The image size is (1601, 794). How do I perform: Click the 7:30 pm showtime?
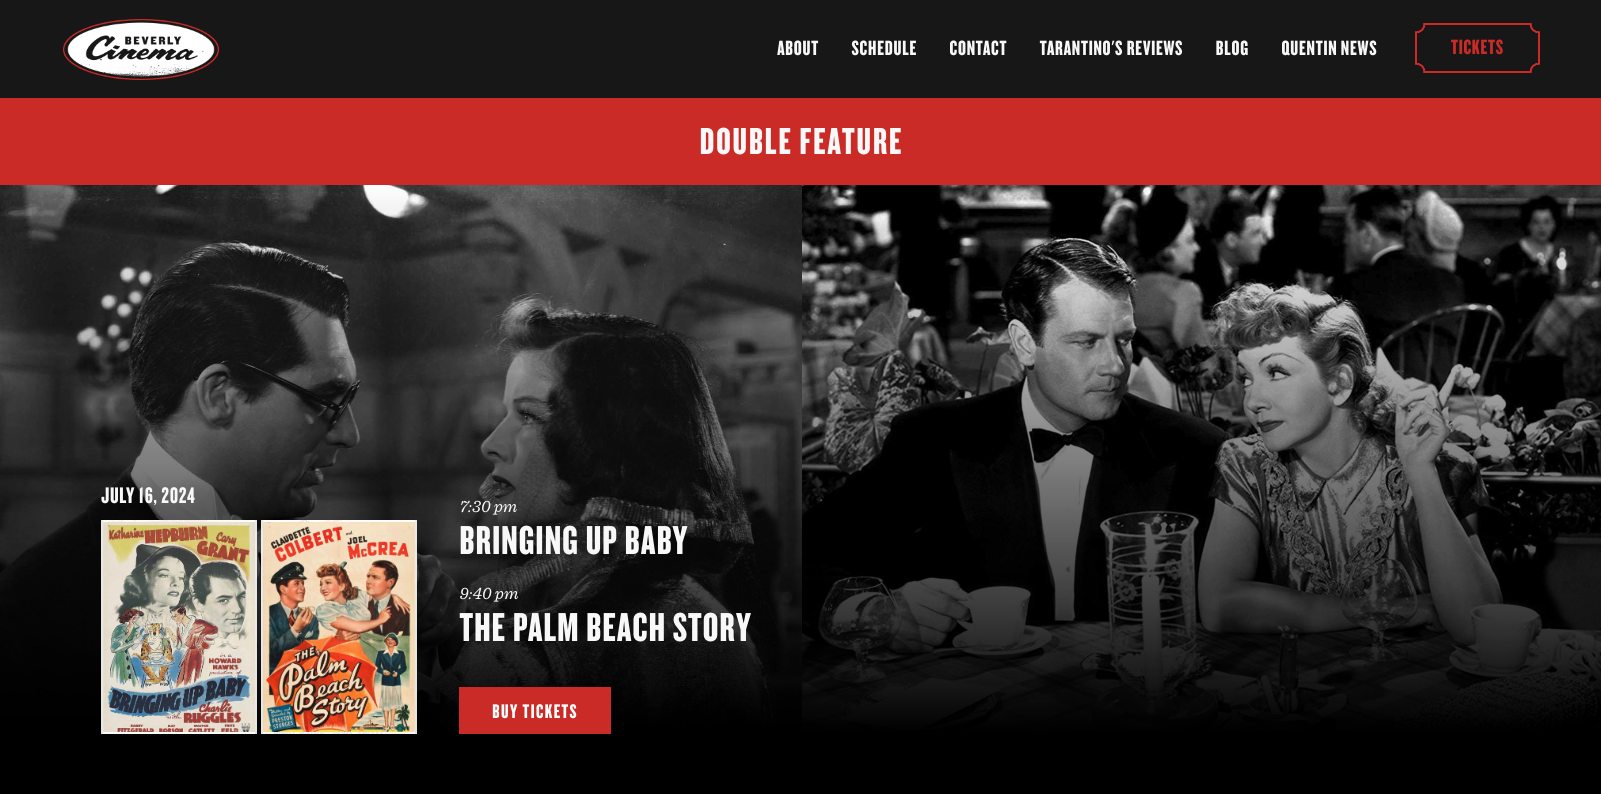(x=488, y=507)
